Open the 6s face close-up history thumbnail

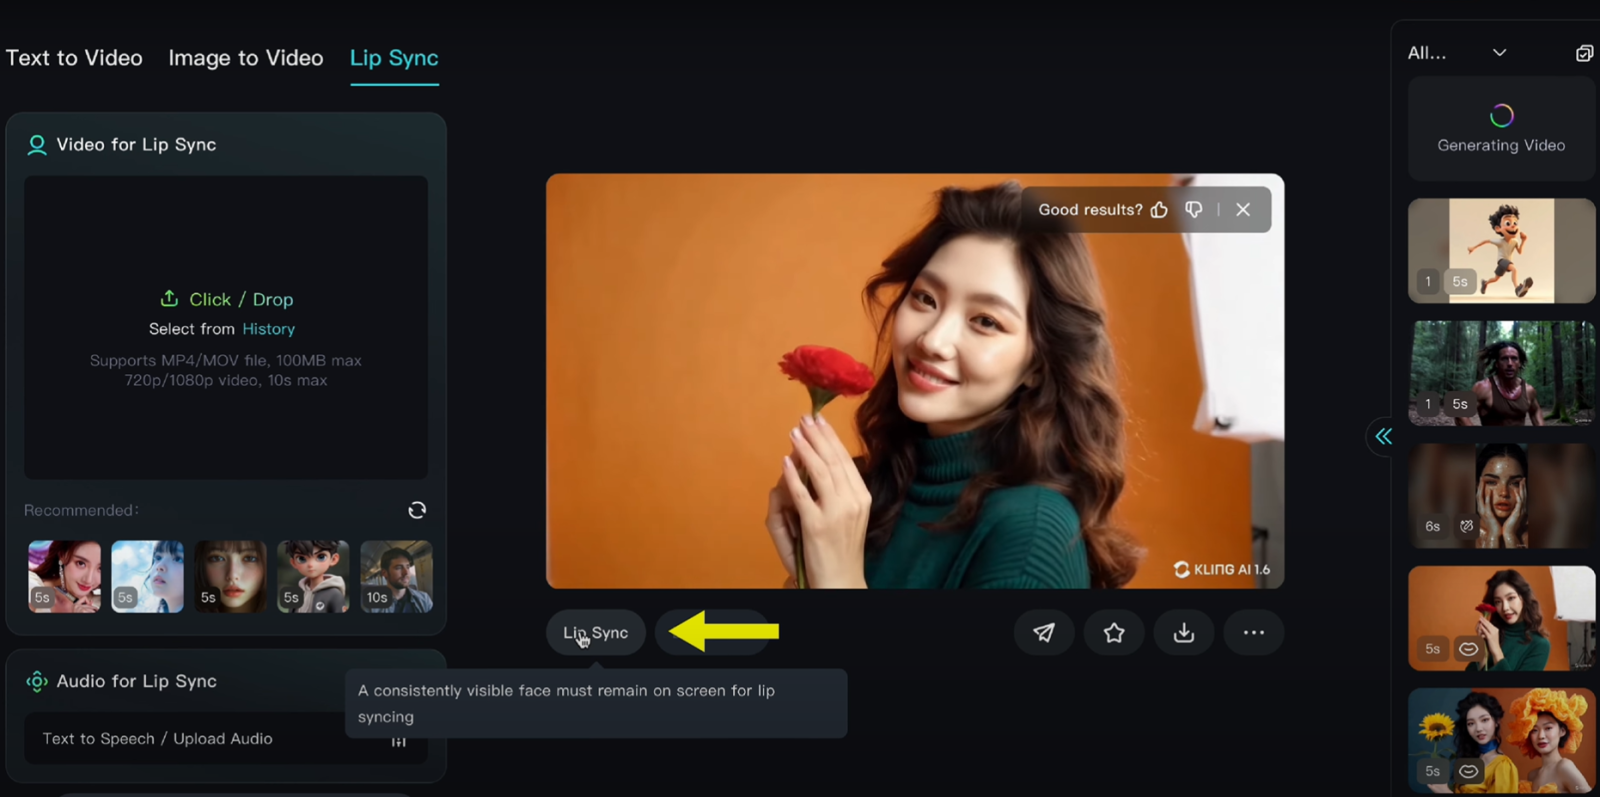pyautogui.click(x=1501, y=496)
